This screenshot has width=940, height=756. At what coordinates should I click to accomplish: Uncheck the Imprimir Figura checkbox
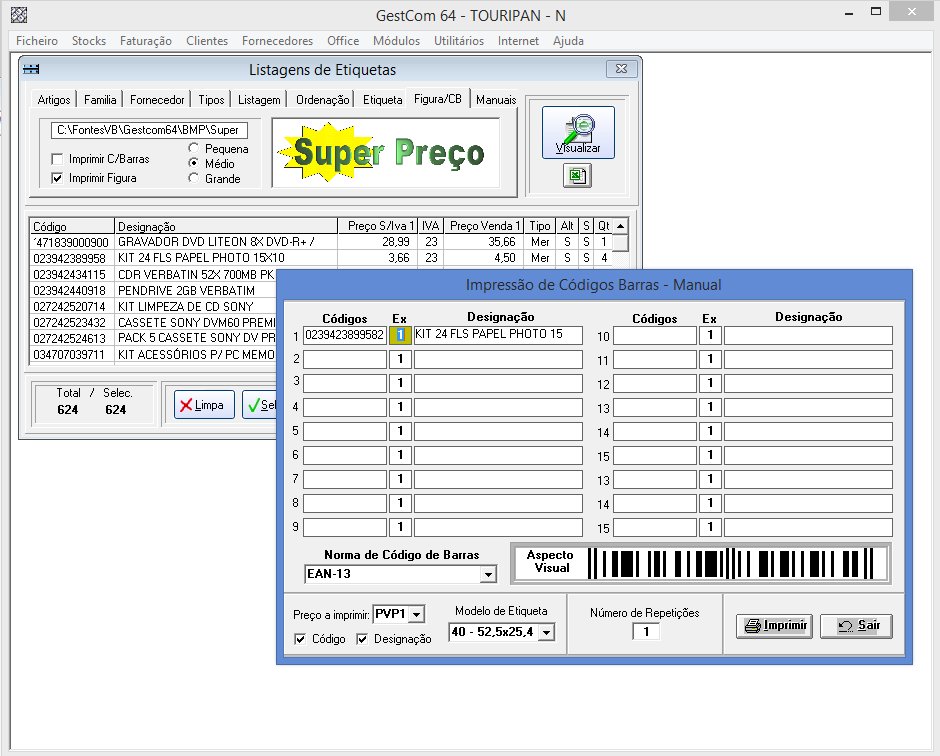coord(58,178)
